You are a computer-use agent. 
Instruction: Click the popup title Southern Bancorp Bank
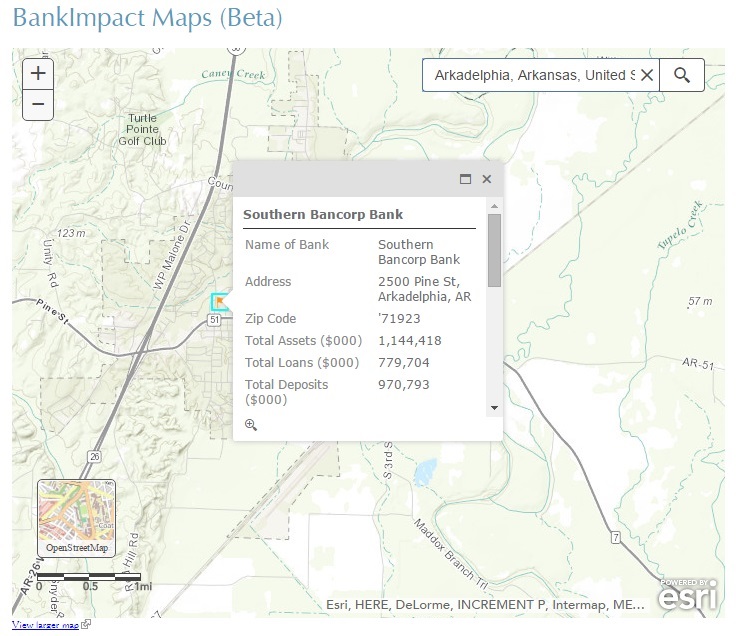(x=323, y=215)
